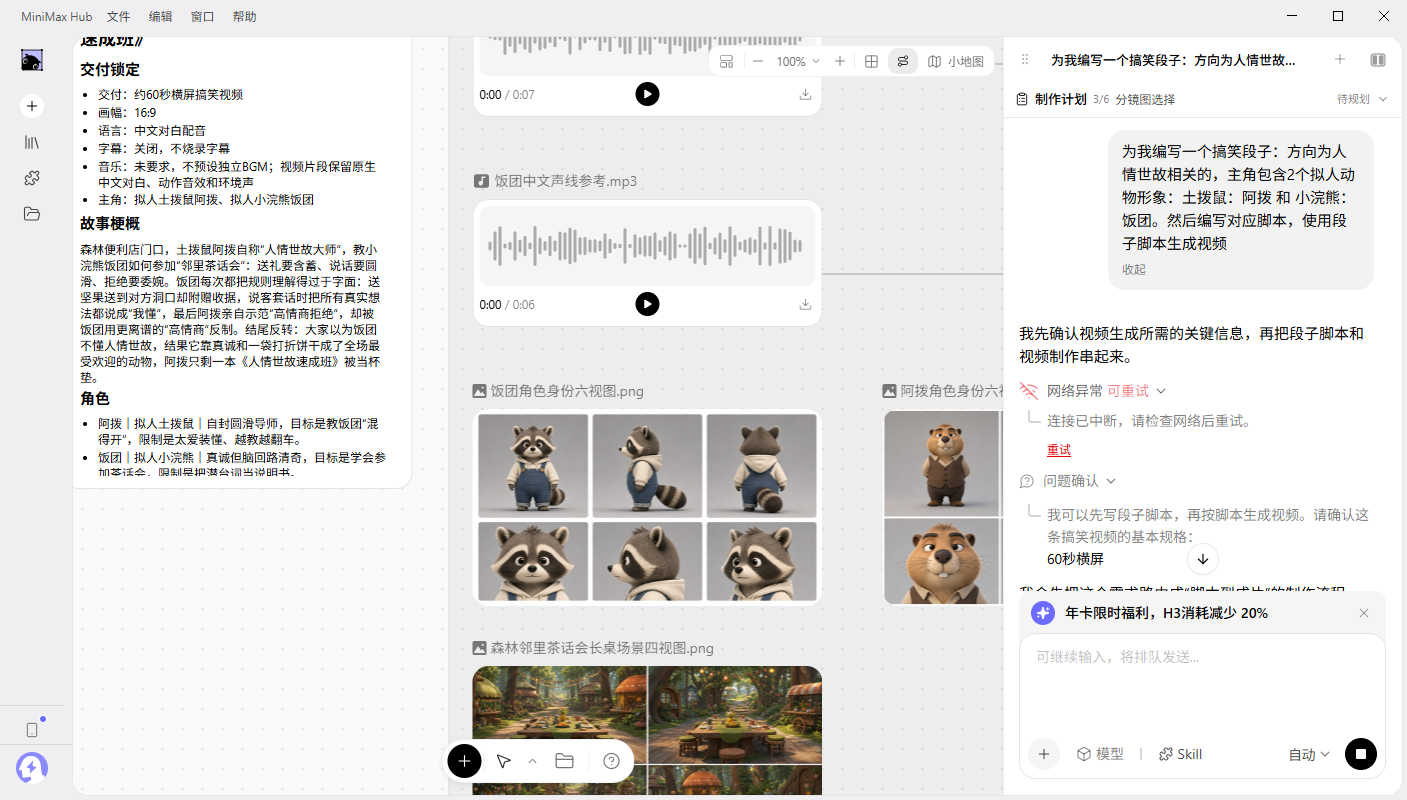This screenshot has width=1407, height=800.
Task: Focus the 可继续输入 chat input field
Action: 1202,682
